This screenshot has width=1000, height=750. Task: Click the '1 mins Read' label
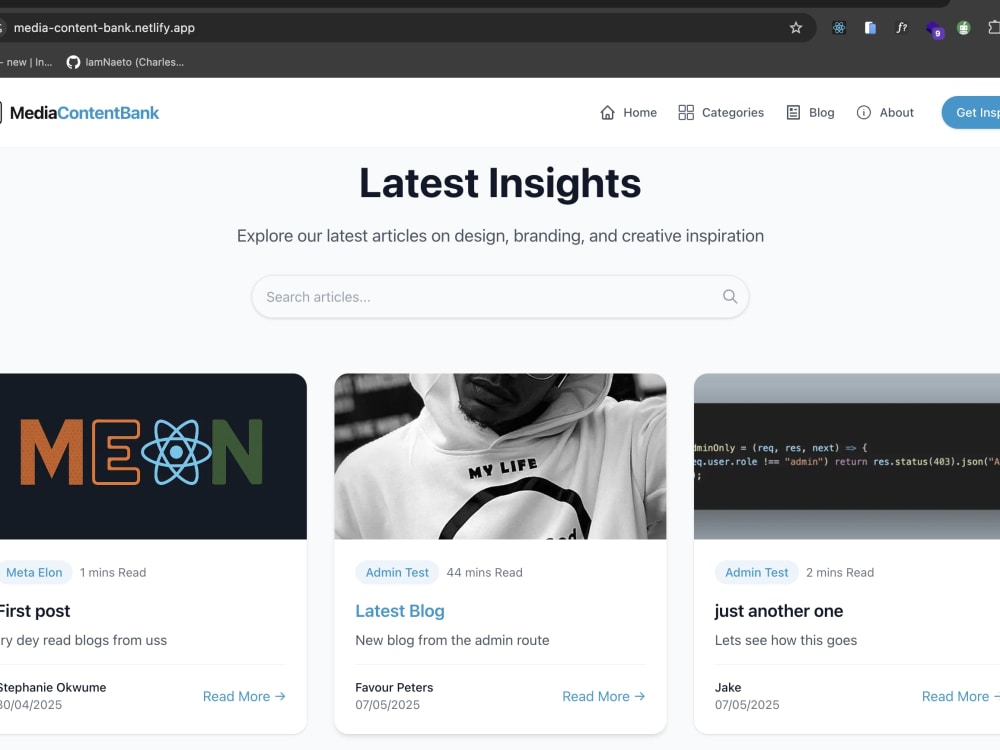(113, 572)
